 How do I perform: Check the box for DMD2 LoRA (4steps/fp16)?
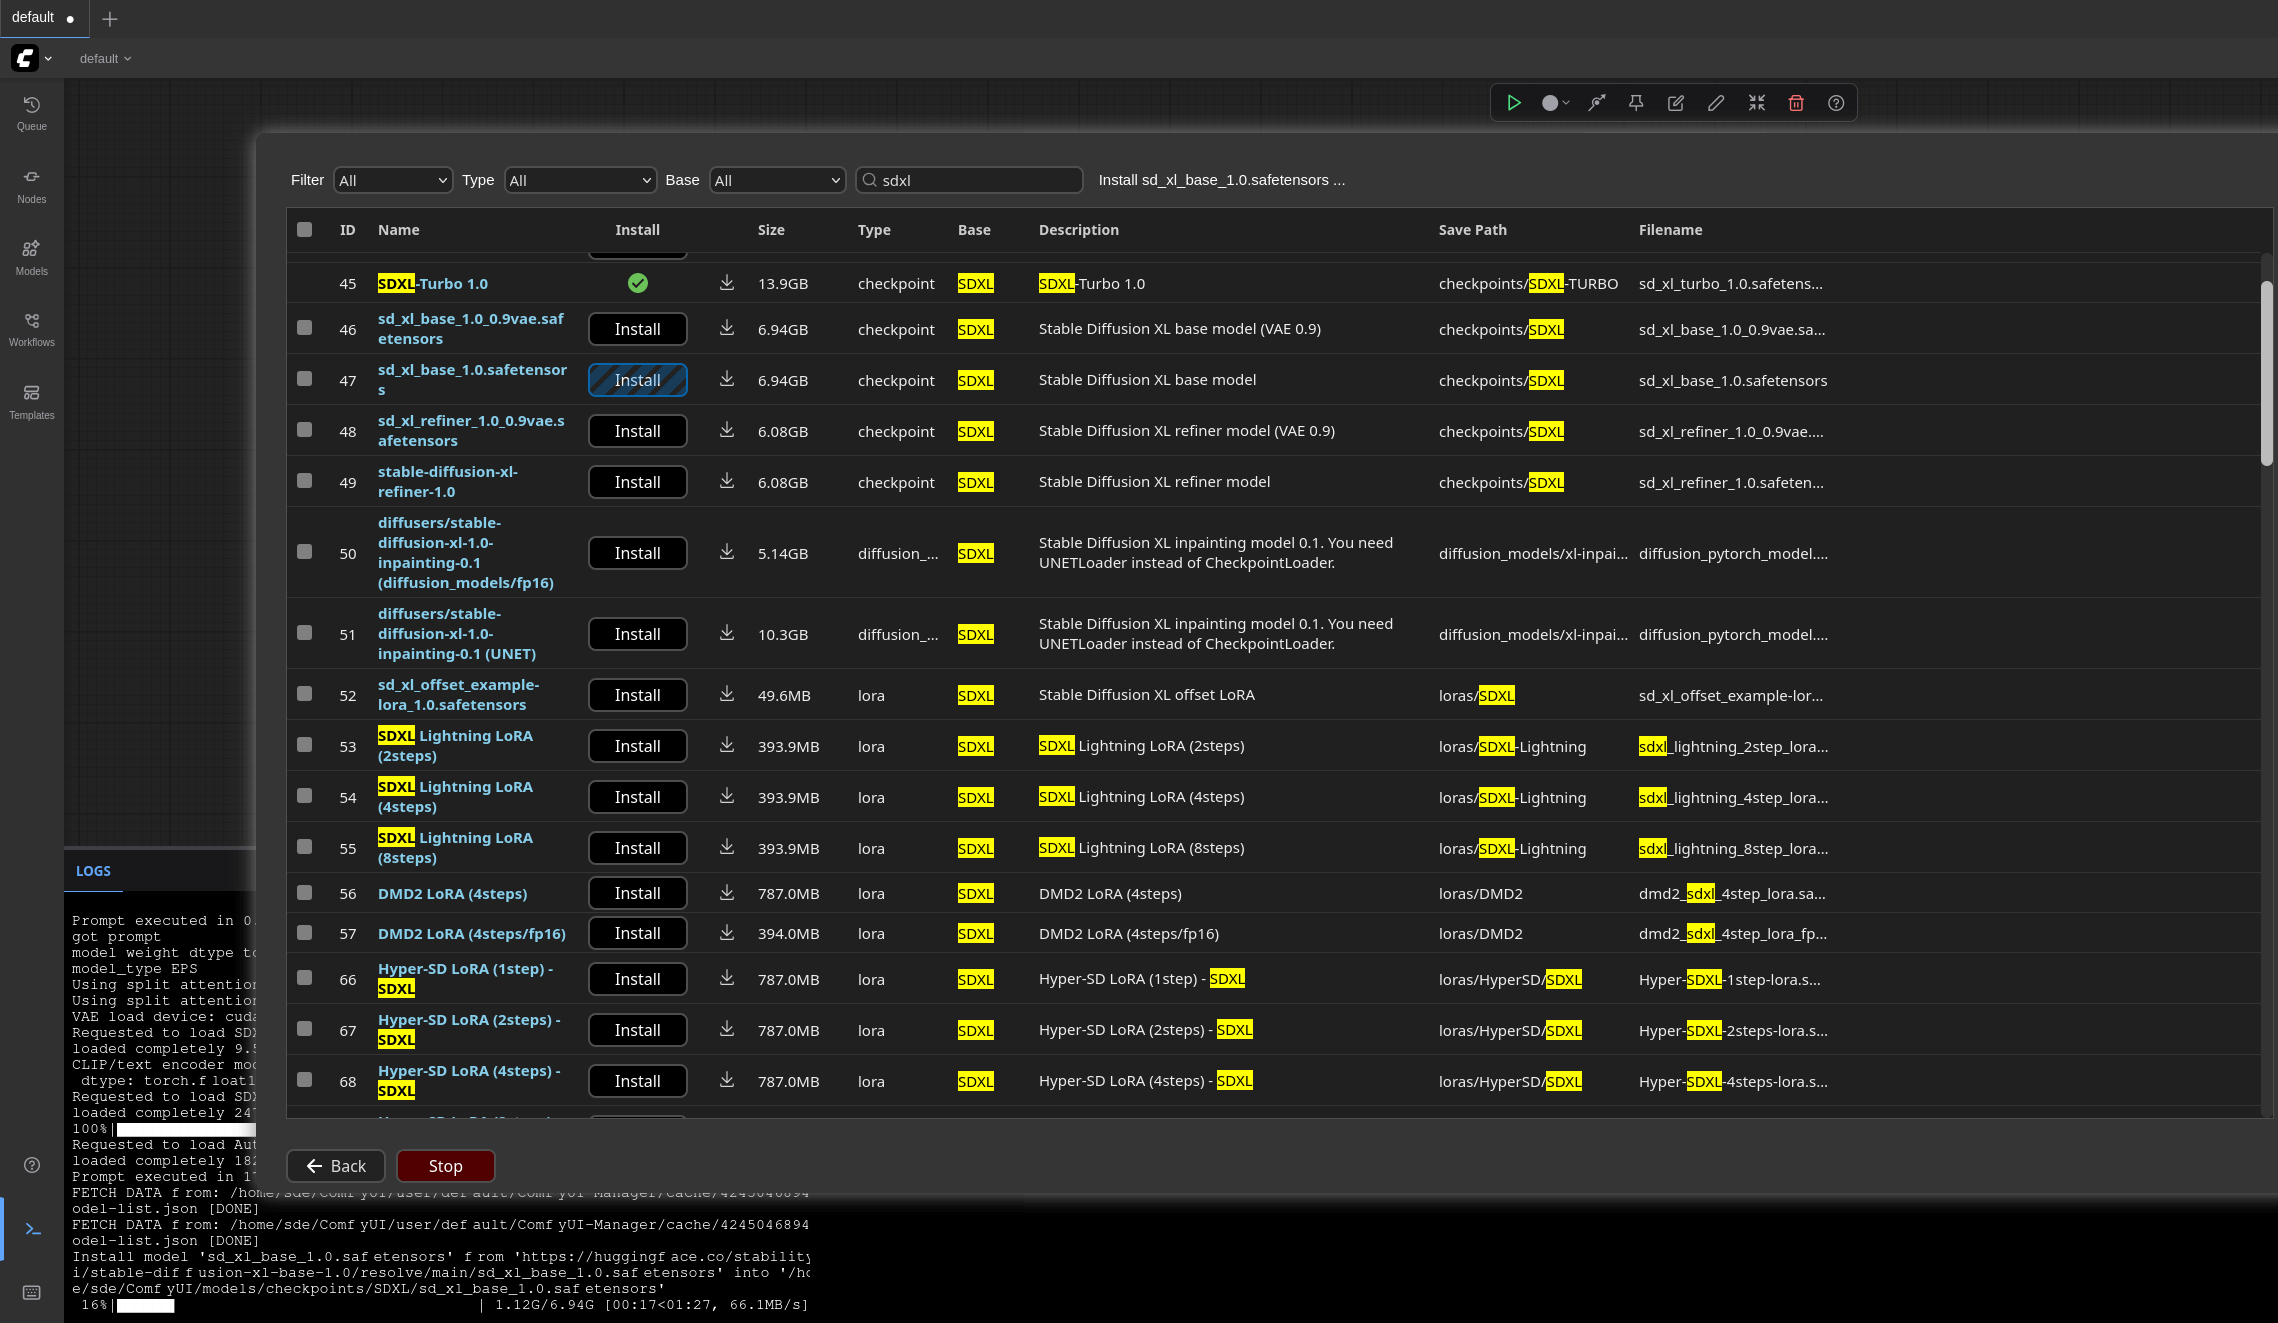point(305,932)
